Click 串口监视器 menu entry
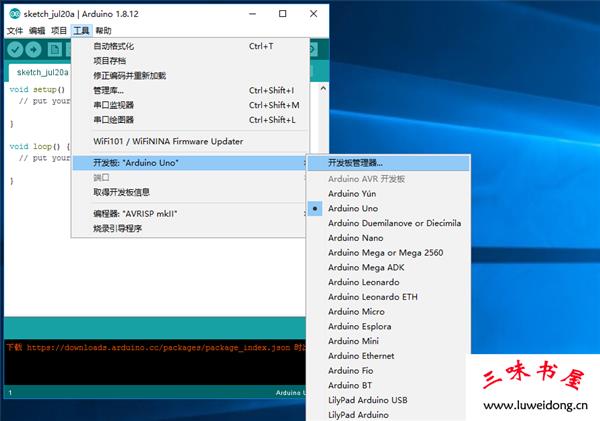The width and height of the screenshot is (600, 421). pos(113,105)
